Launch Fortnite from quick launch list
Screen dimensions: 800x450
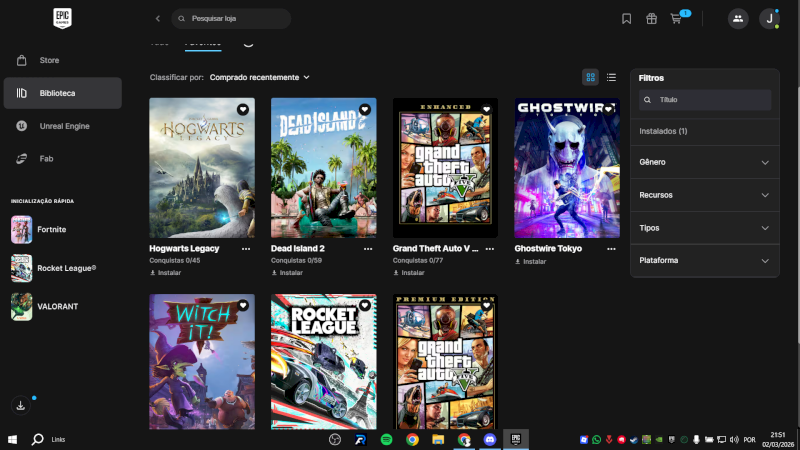(52, 229)
